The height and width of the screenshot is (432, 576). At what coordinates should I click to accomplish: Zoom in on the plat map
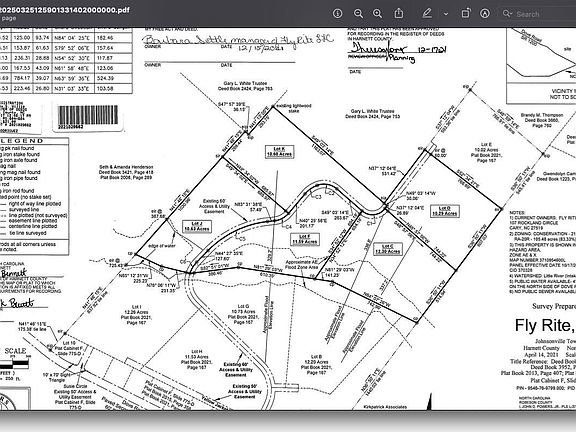[377, 14]
